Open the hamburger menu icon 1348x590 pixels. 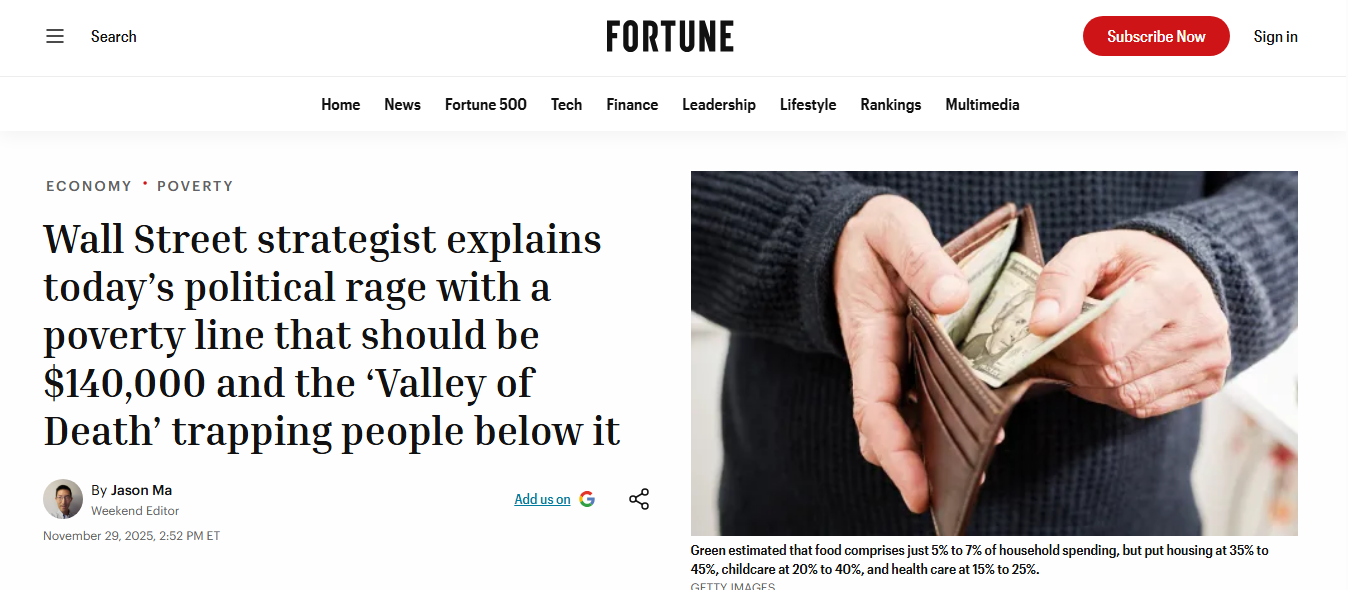point(55,37)
